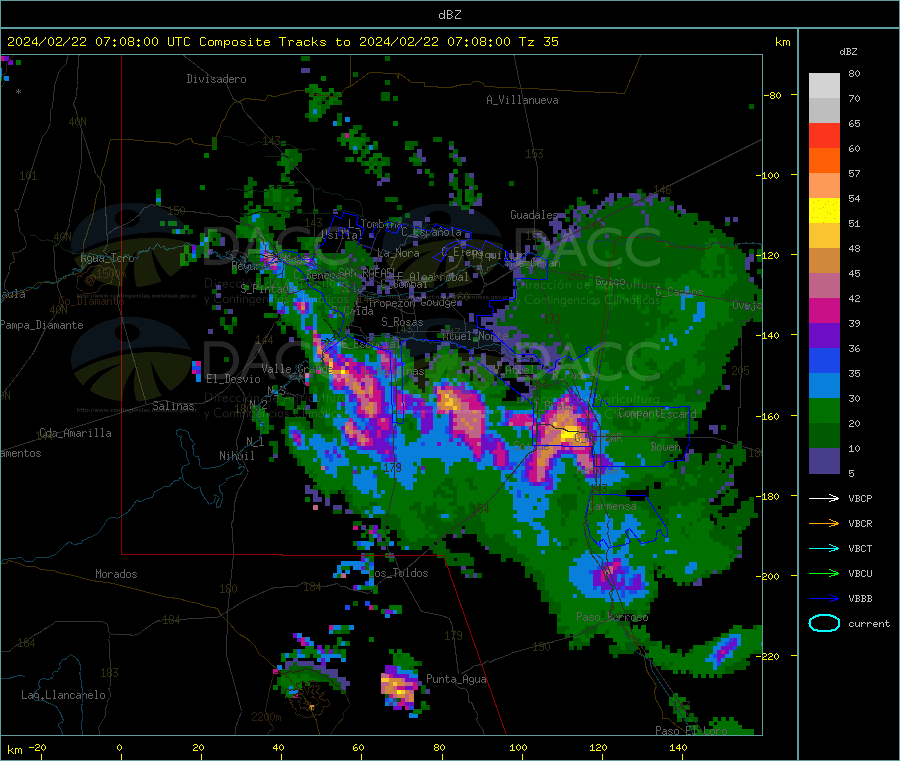Click the '-100' tick on right axis
Viewport: 900px width, 761px height.
pyautogui.click(x=768, y=175)
